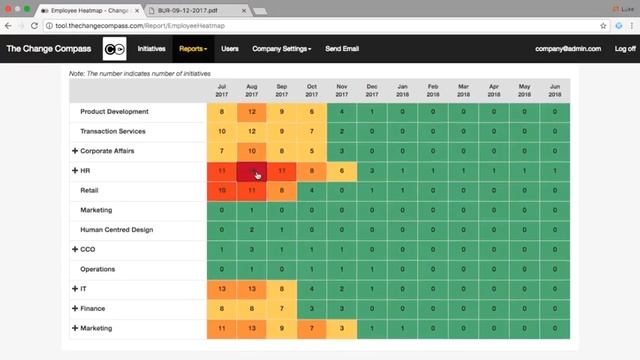This screenshot has width=640, height=360.
Task: Click the Corporate Affairs Aug 2017 cell showing 10
Action: pyautogui.click(x=252, y=151)
